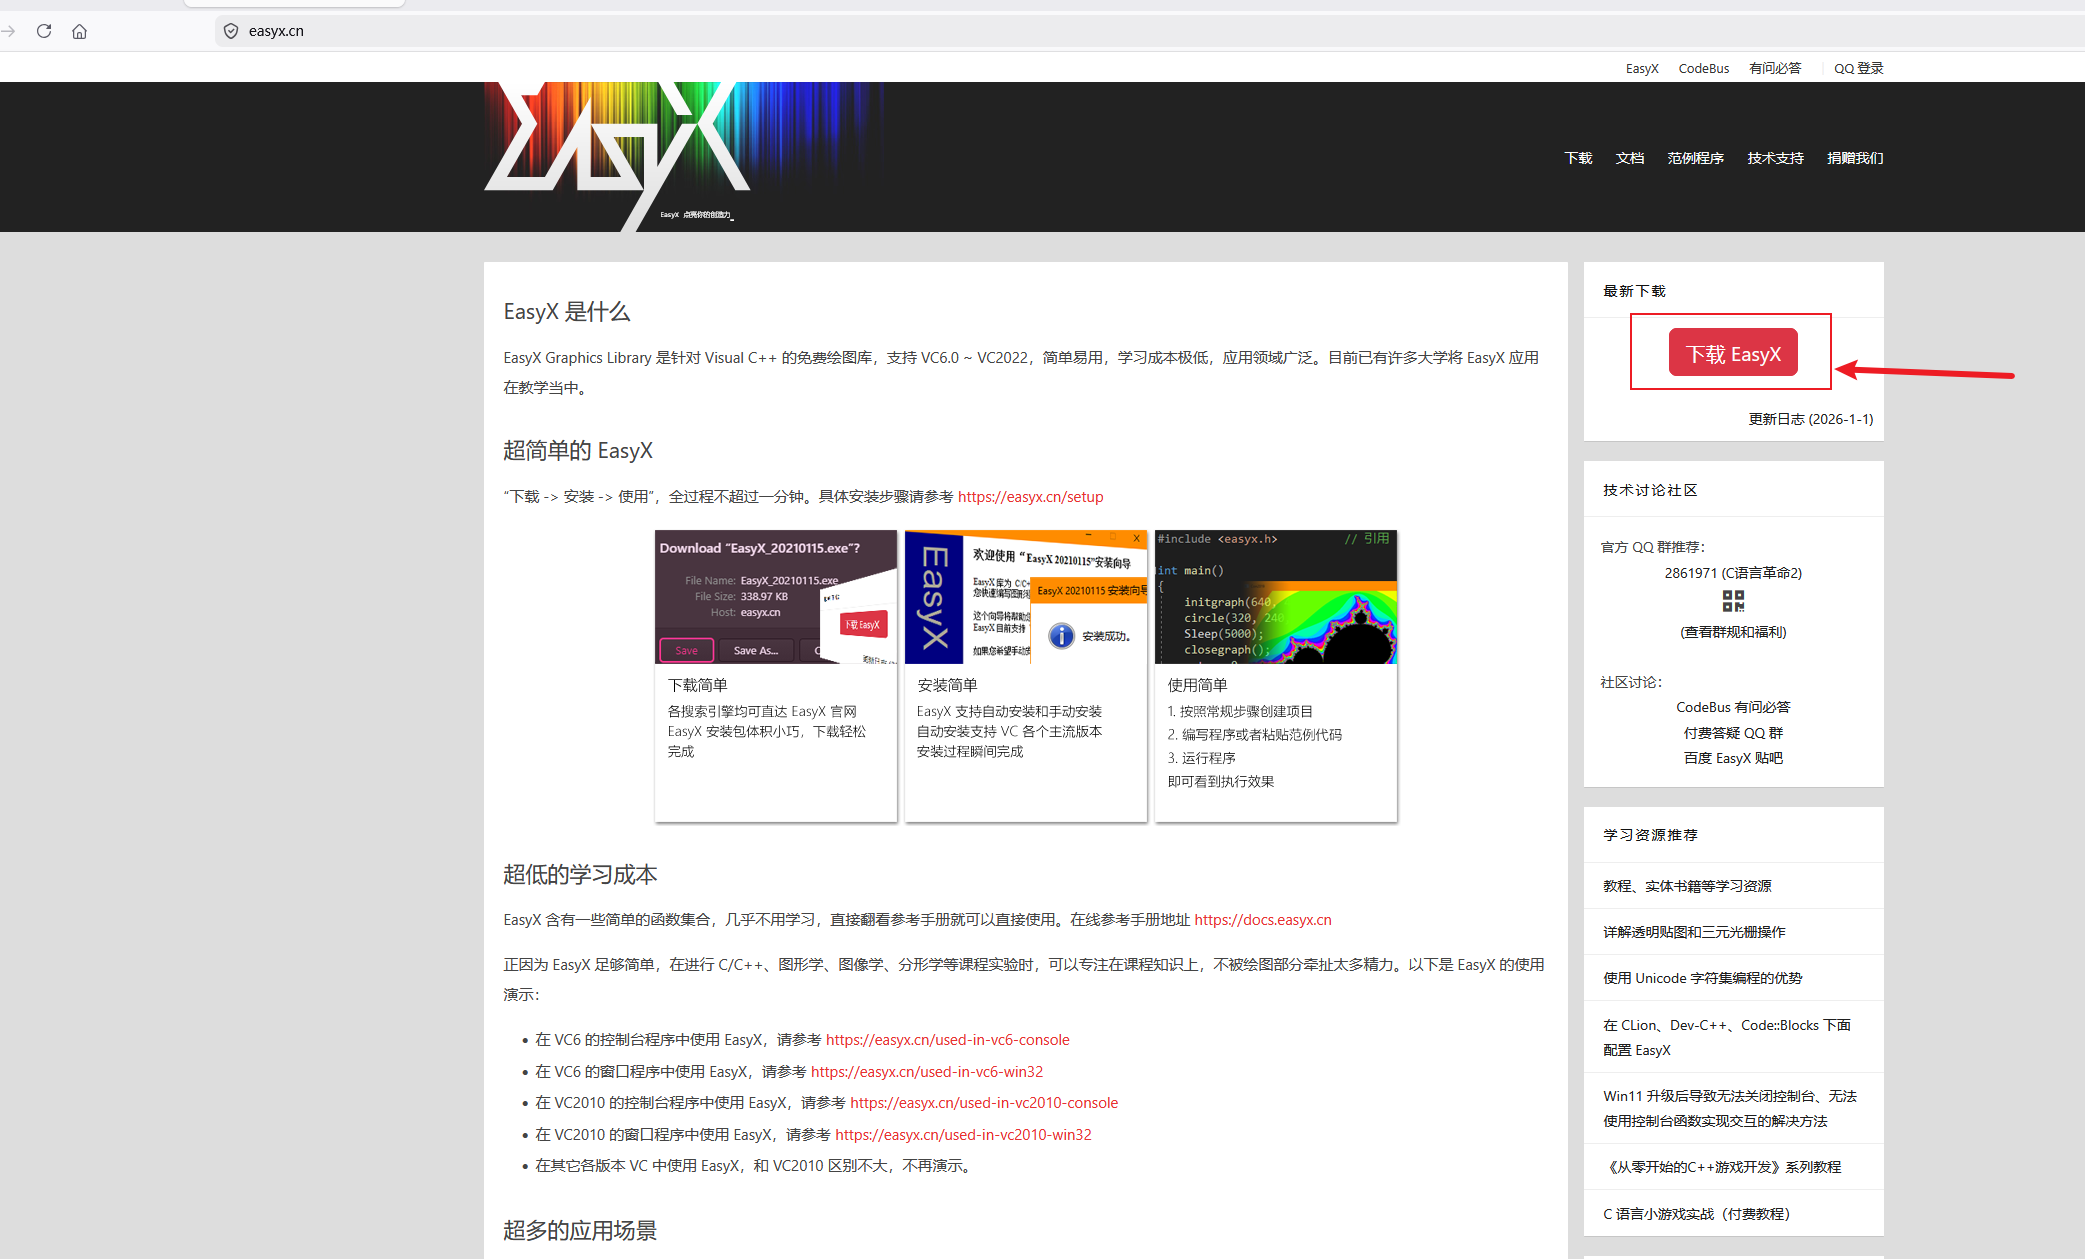Click QQ 登录 to sign in

pyautogui.click(x=1859, y=68)
